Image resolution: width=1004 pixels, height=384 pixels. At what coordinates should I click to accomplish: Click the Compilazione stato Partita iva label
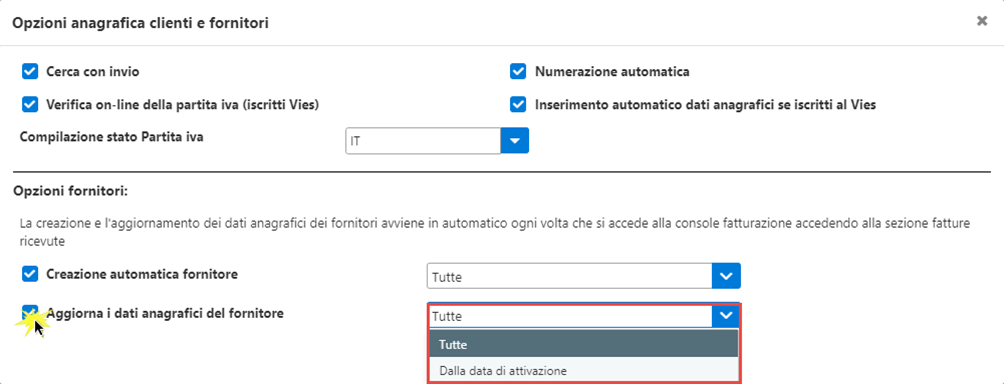[112, 136]
